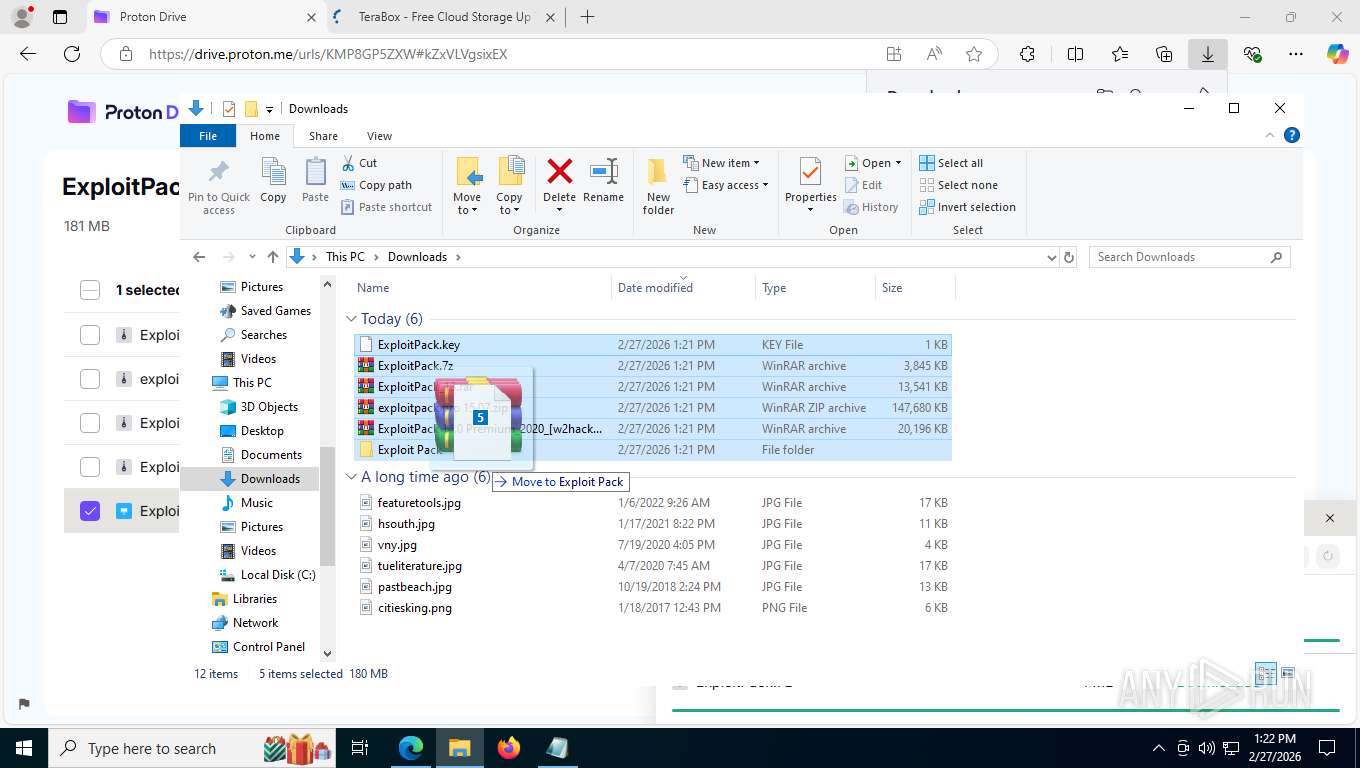Select featuretools.jpg file

pos(652,503)
